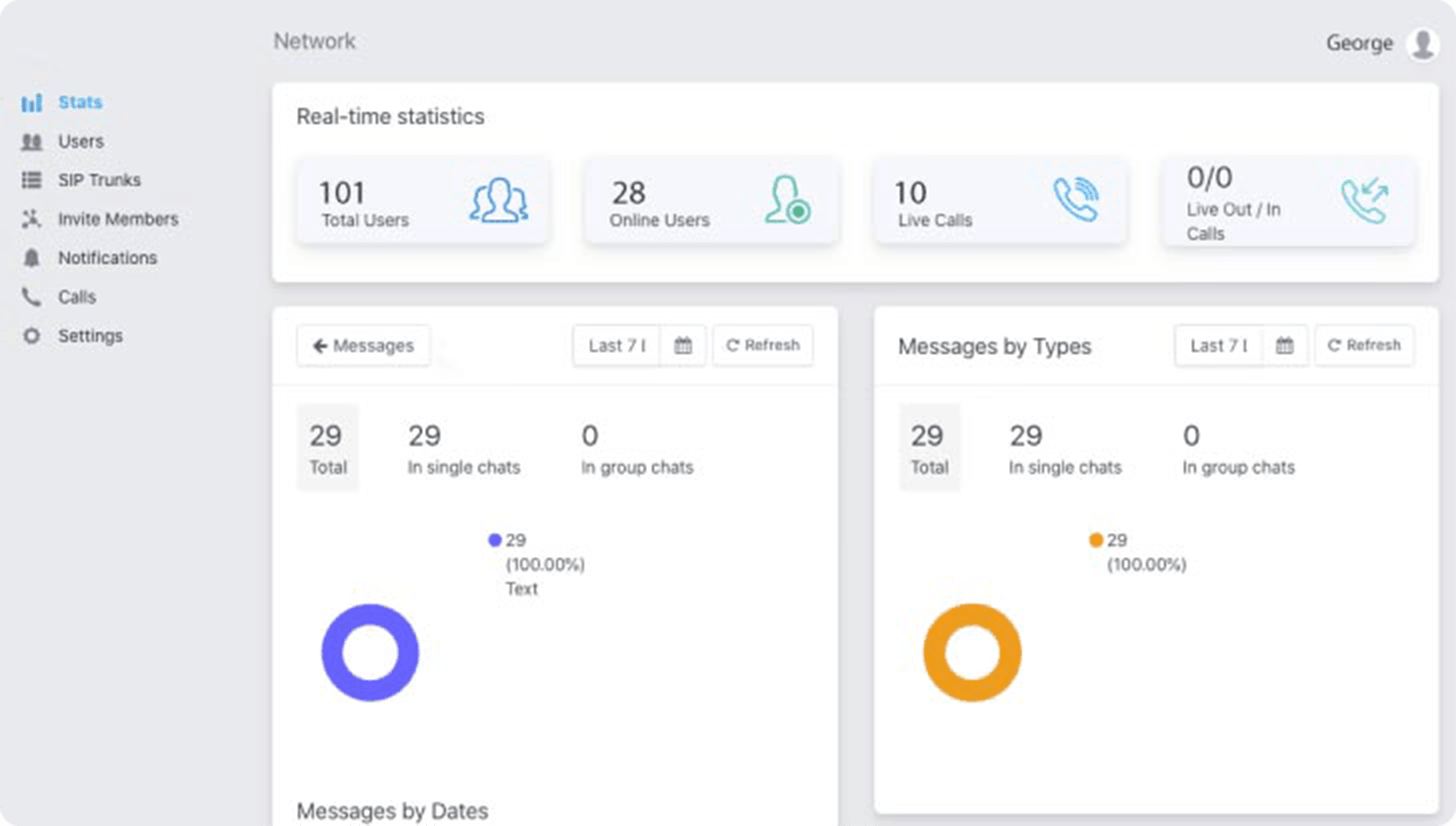This screenshot has height=826, width=1456.
Task: Open the SIP Trunks menu item
Action: (x=99, y=180)
